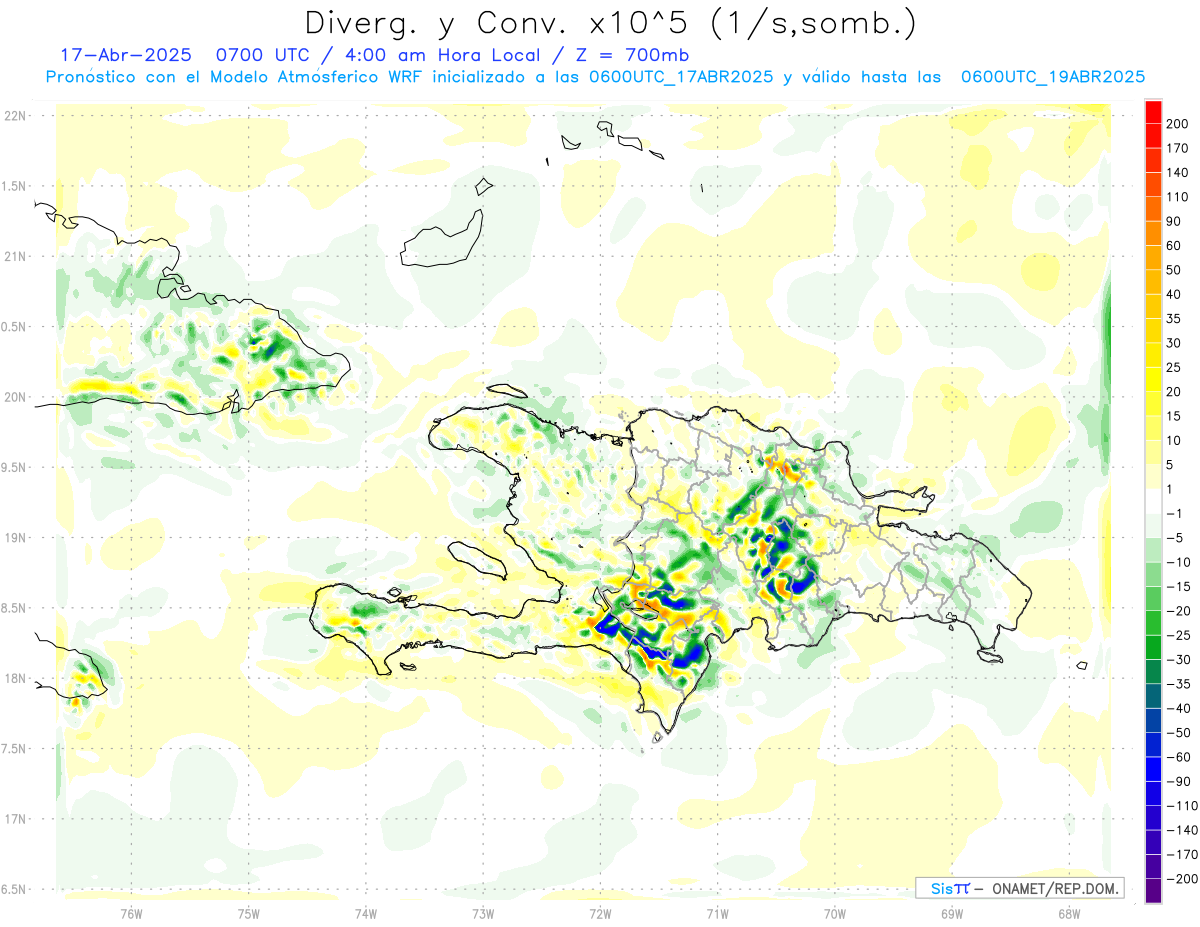Click the -170 value on the color scale
1200x927 pixels.
1183,855
